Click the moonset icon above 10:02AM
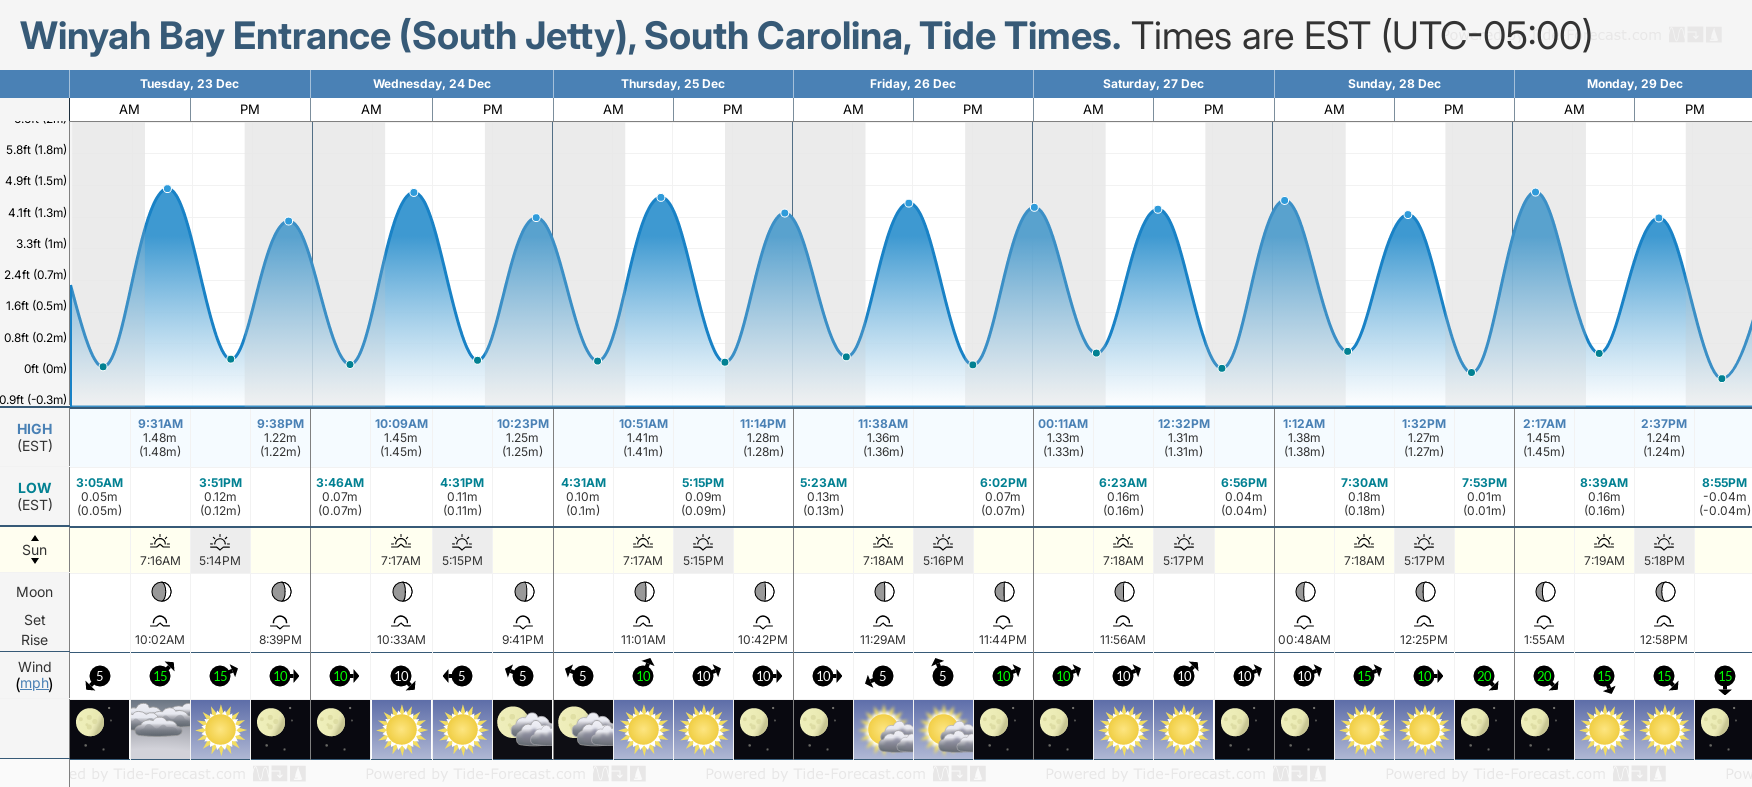 coord(160,621)
